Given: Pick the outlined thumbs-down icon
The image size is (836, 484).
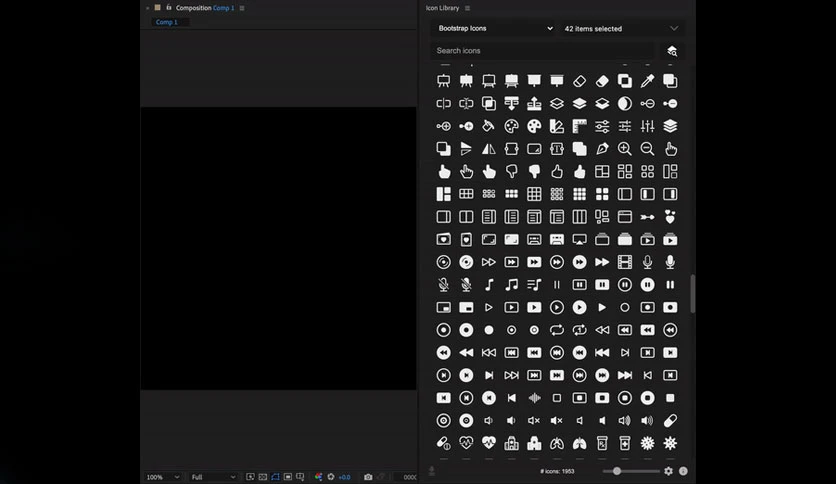Looking at the screenshot, I should tap(511, 172).
